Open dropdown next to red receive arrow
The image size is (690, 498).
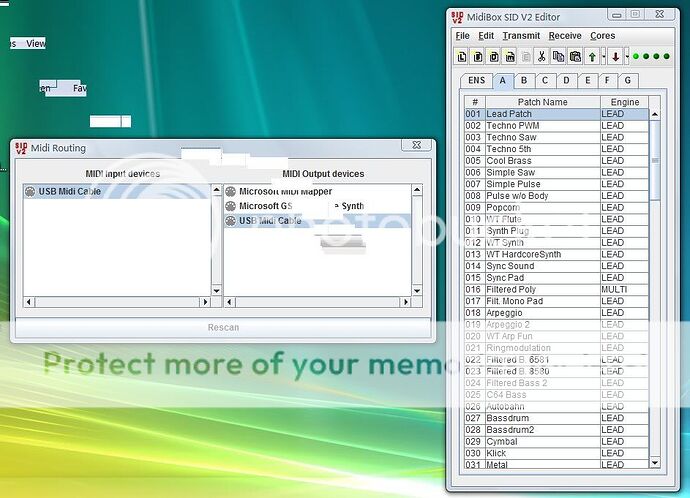click(x=627, y=57)
